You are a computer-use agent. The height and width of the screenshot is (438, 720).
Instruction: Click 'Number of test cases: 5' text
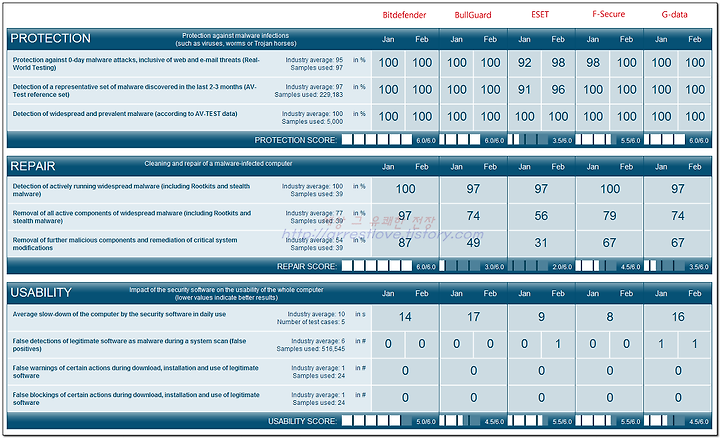pos(311,322)
